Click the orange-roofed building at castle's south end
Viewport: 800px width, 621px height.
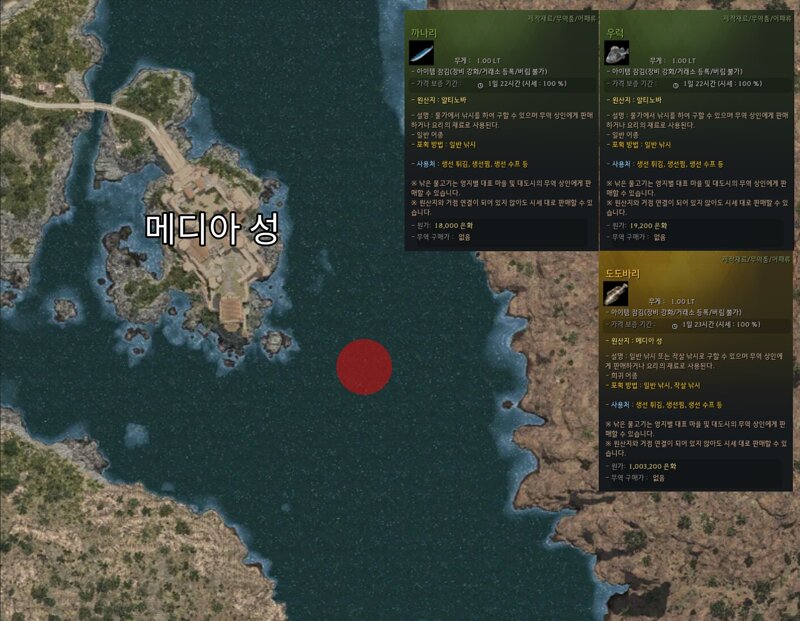click(x=231, y=309)
